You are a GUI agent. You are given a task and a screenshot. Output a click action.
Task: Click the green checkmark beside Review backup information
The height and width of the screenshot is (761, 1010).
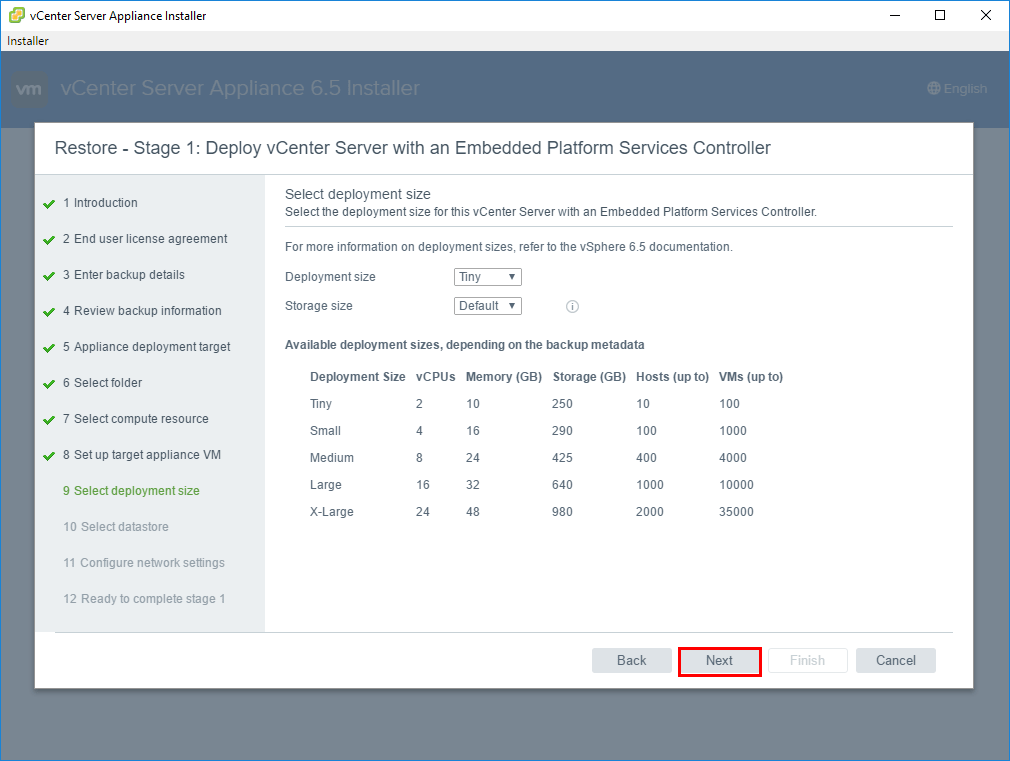[x=49, y=313]
